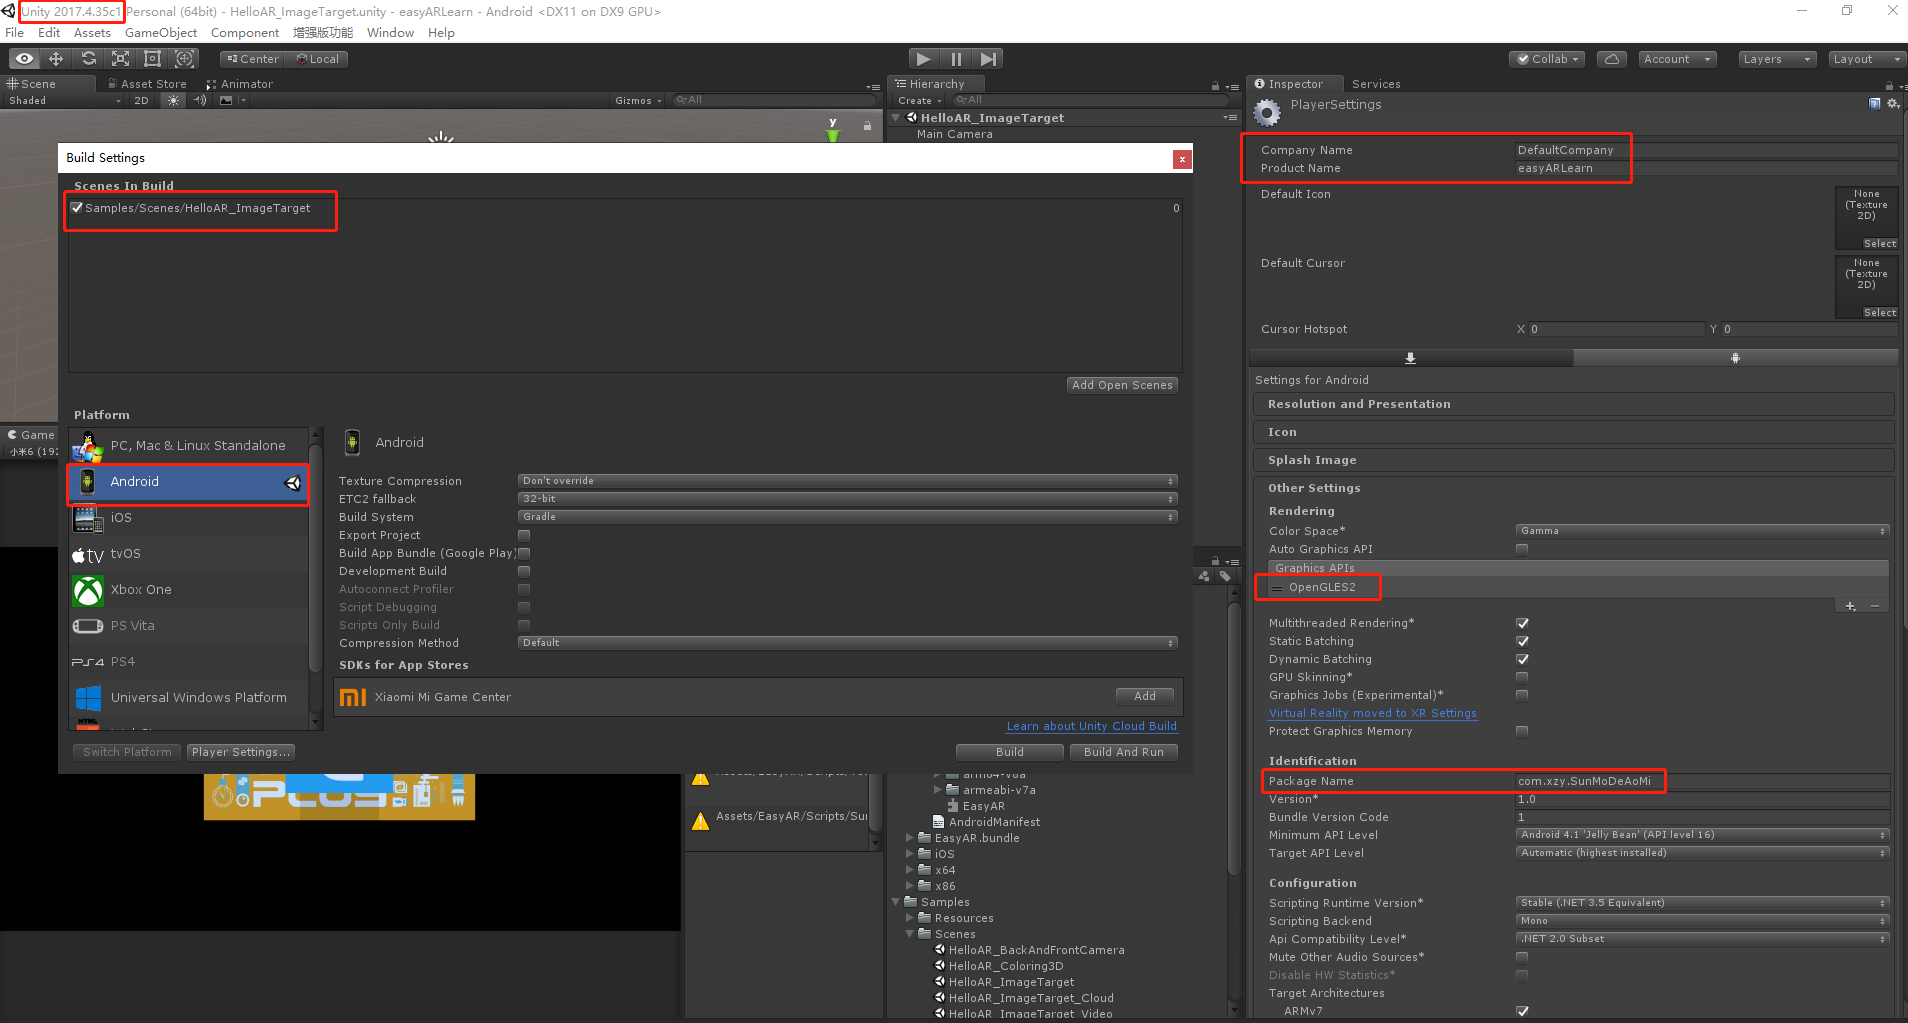This screenshot has height=1023, width=1908.
Task: Toggle the scene lighting sun icon
Action: click(x=172, y=100)
